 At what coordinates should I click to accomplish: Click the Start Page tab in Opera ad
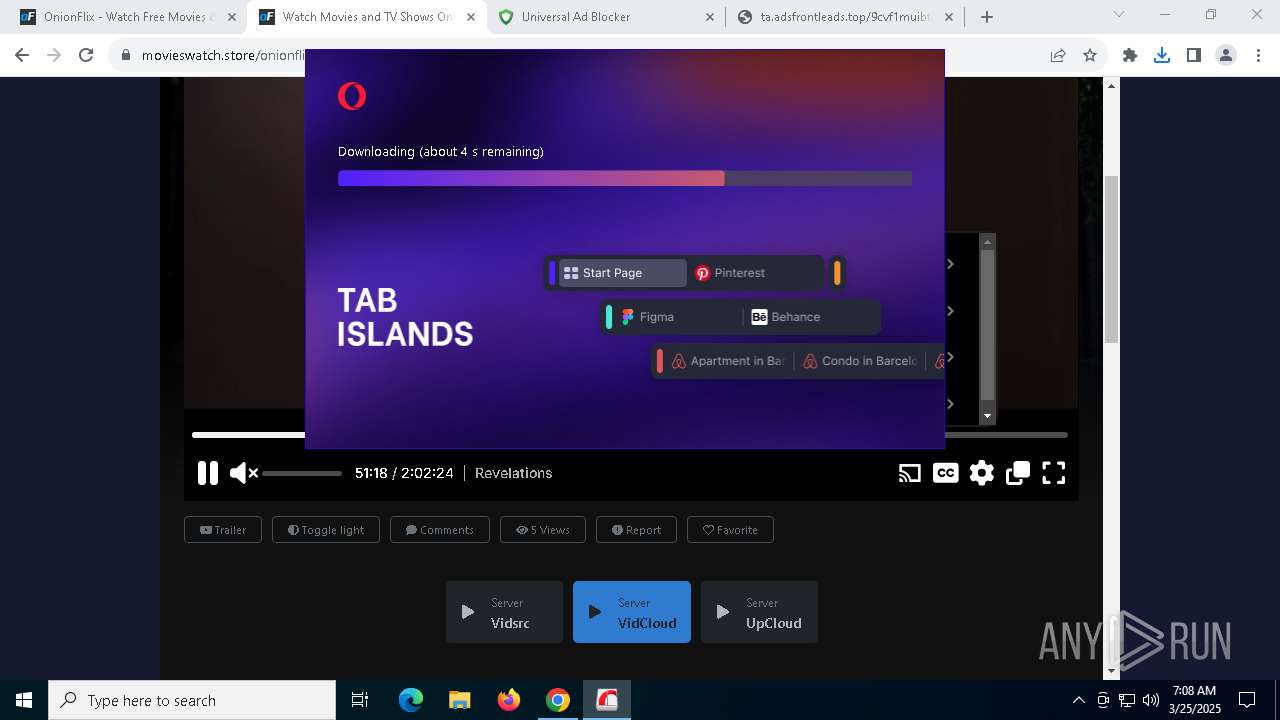click(x=622, y=273)
